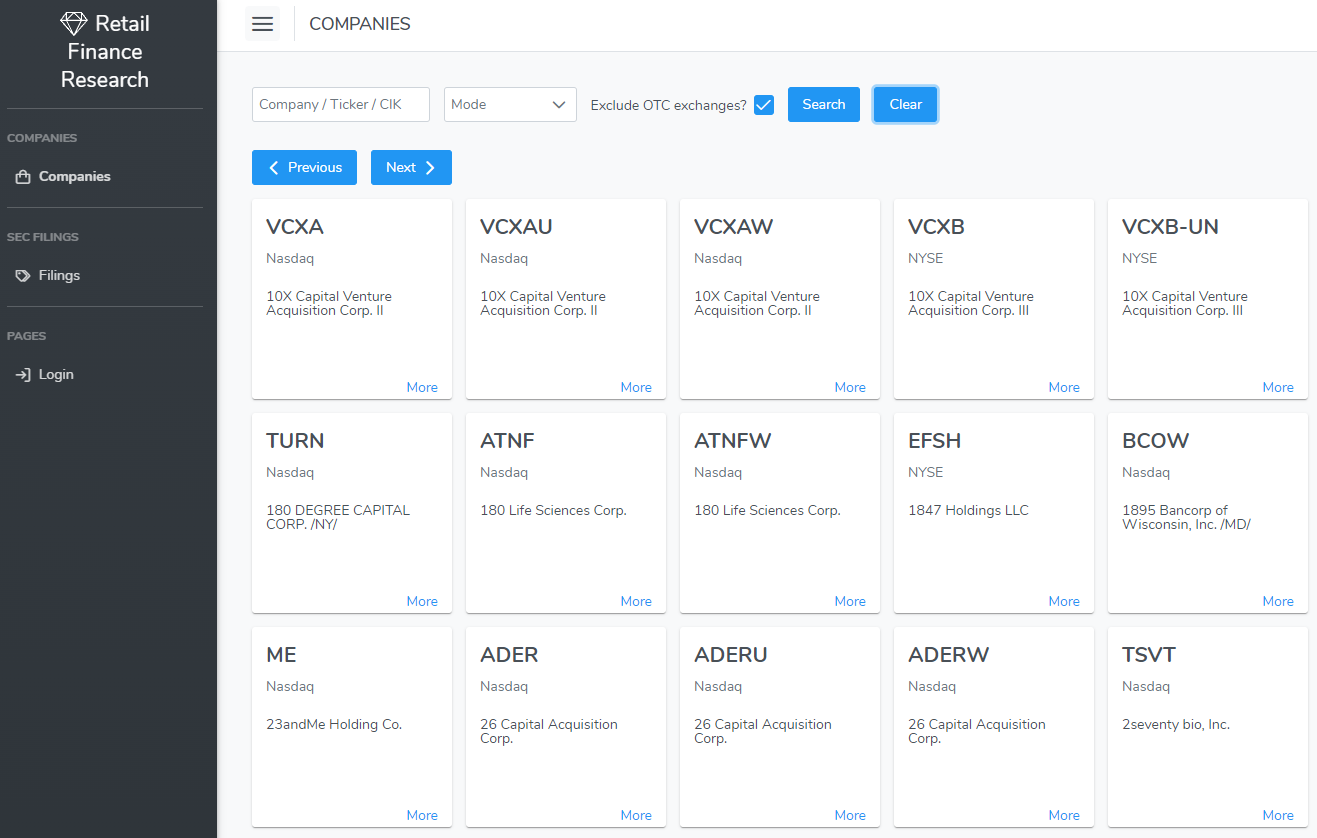Image resolution: width=1317 pixels, height=838 pixels.
Task: Uncheck Exclude OTC exchanges checkbox
Action: pyautogui.click(x=764, y=105)
